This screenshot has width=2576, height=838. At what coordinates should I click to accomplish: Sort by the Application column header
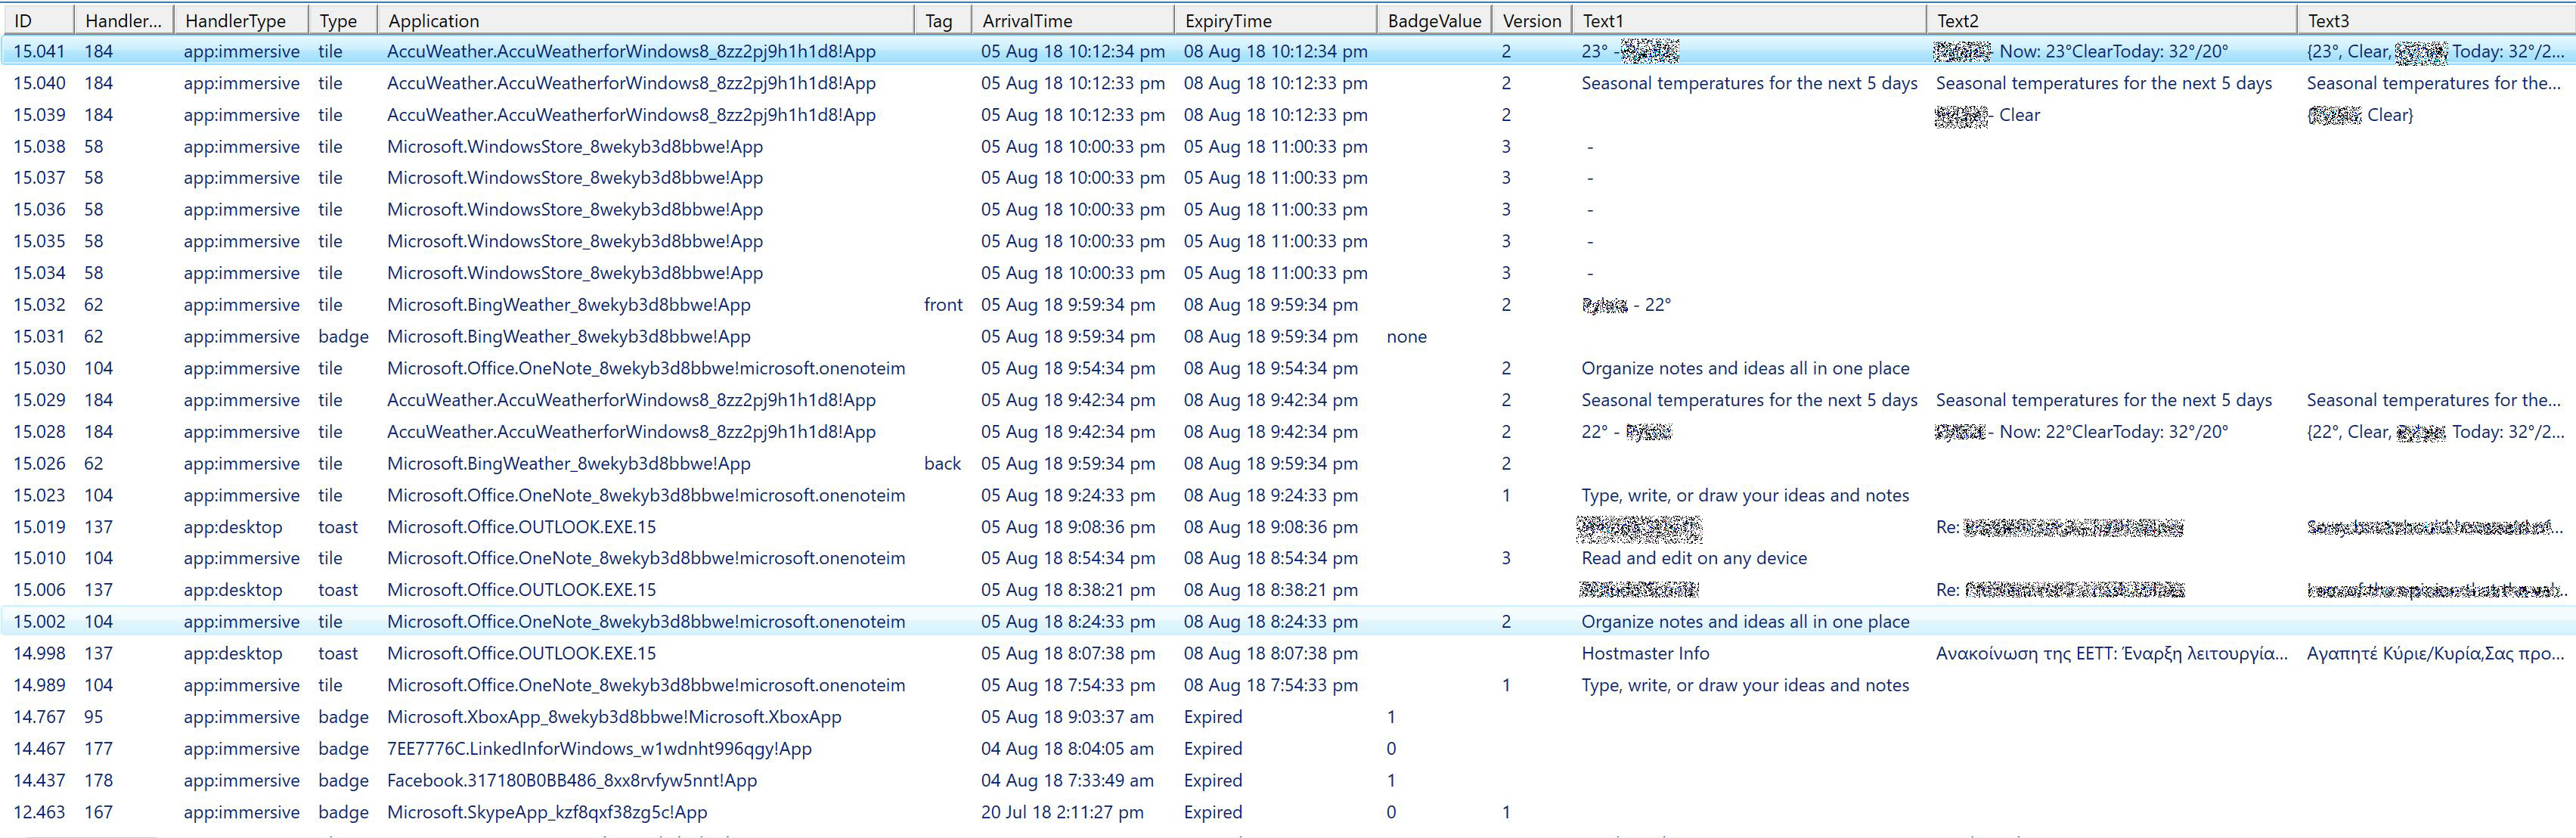click(433, 20)
